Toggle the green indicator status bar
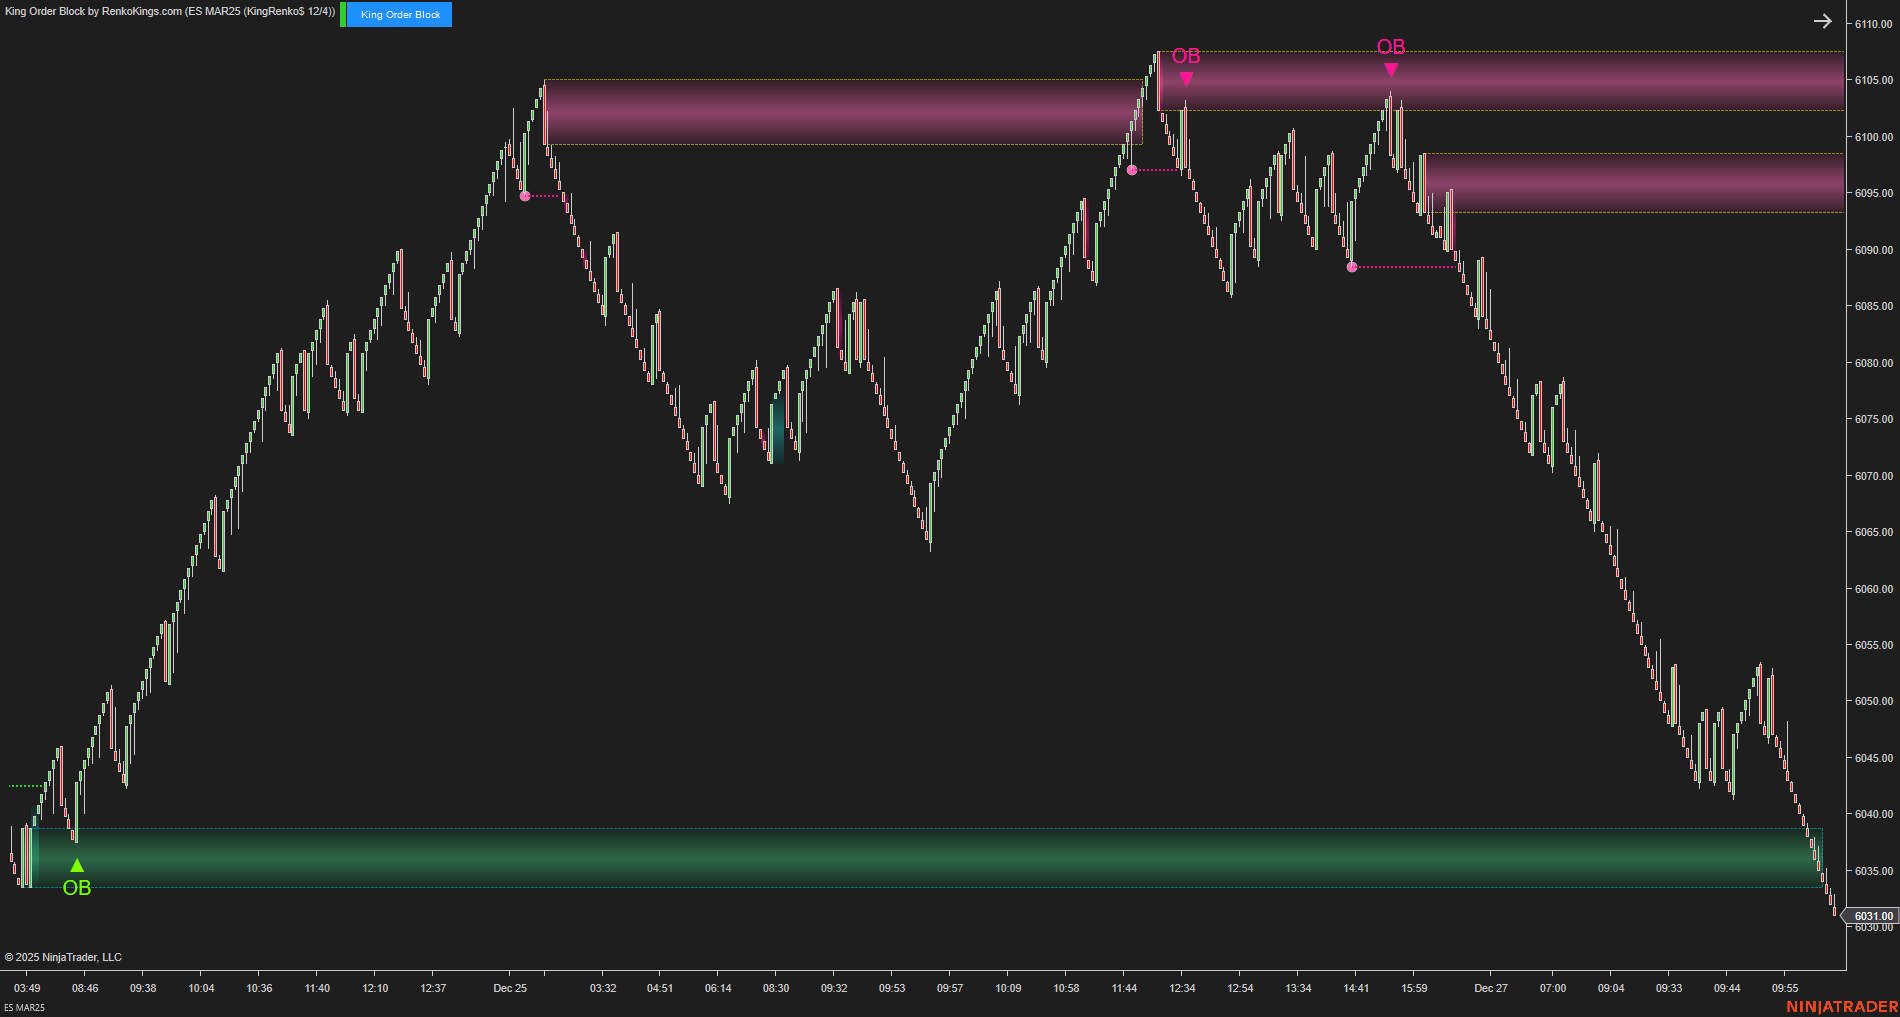 point(341,14)
